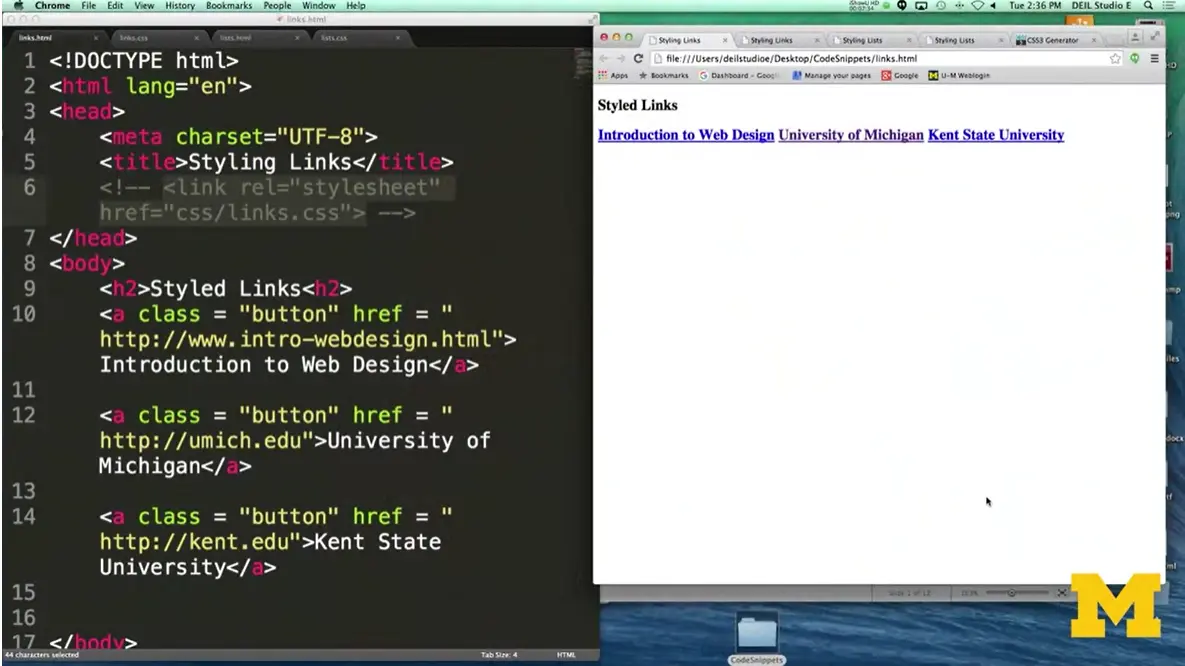
Task: Click the browser back arrow
Action: click(x=604, y=59)
